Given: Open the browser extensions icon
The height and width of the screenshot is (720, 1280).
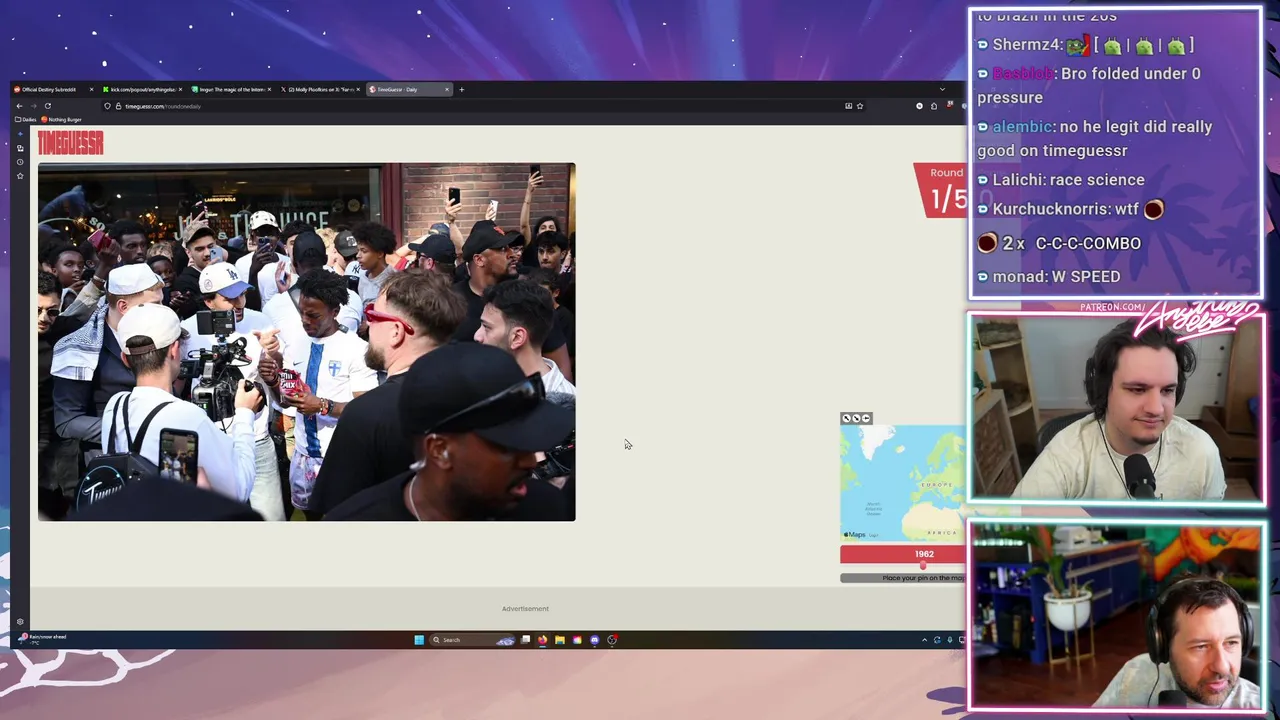Looking at the screenshot, I should 934,106.
